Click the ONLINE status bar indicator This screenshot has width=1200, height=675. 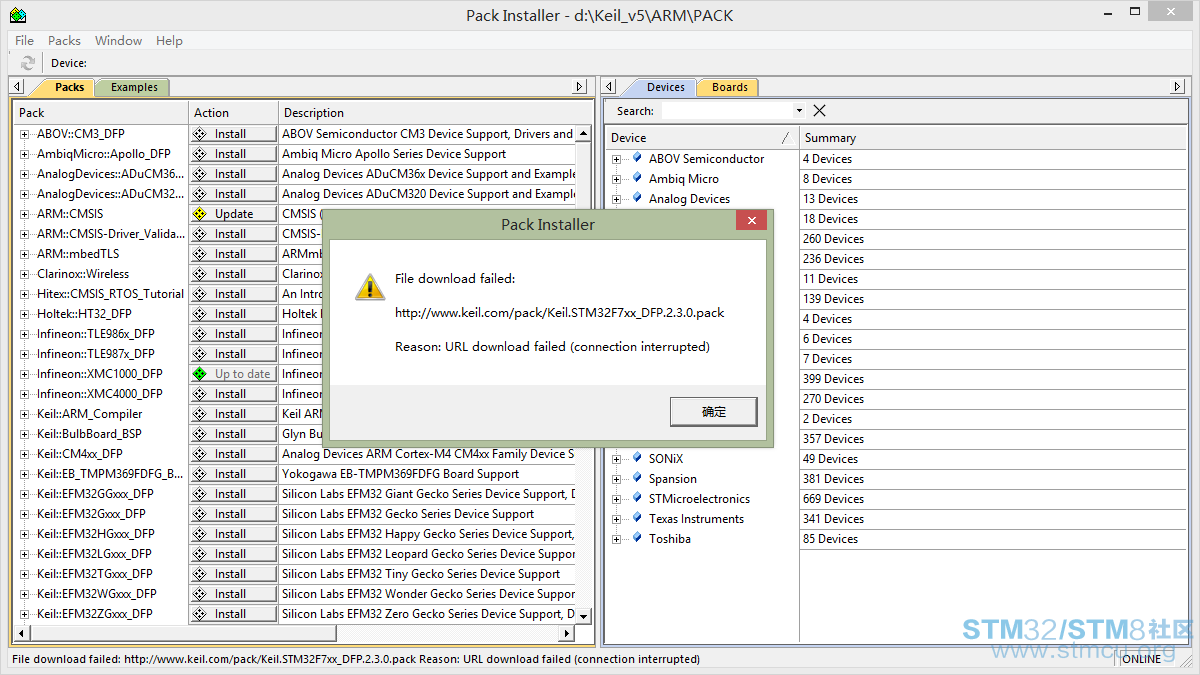coord(1141,659)
